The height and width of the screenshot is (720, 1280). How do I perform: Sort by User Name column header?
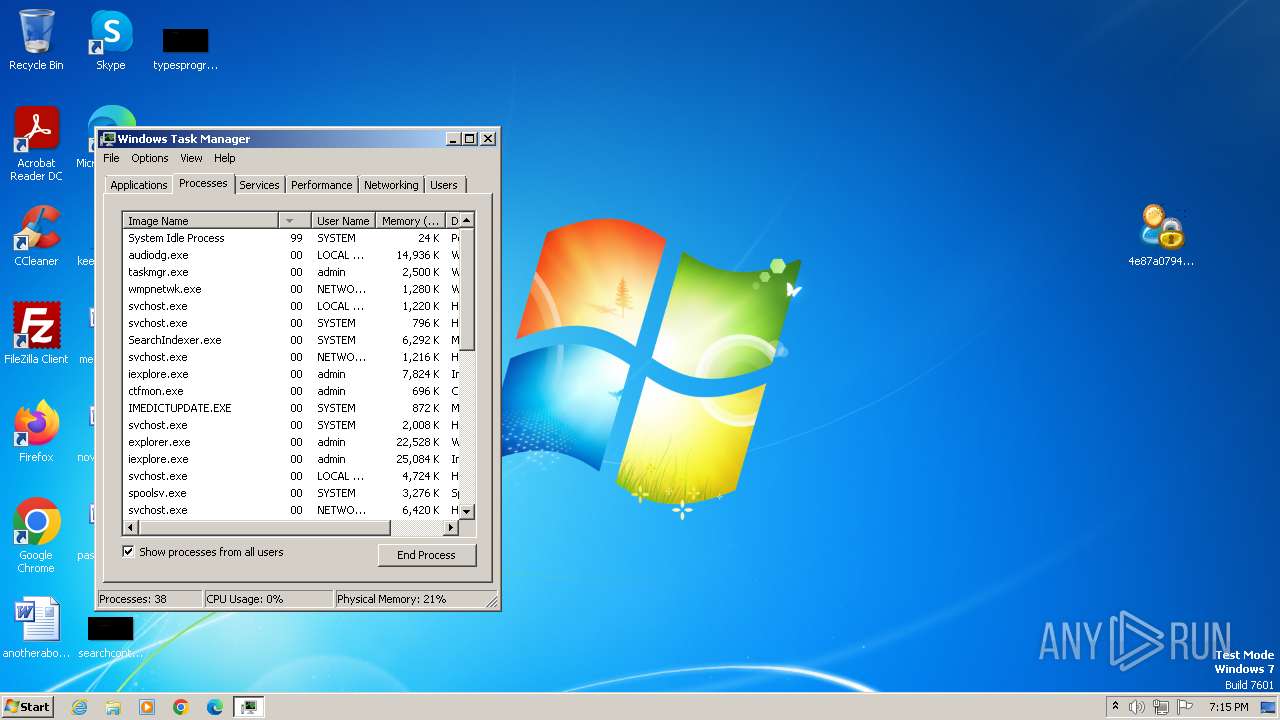(x=343, y=221)
